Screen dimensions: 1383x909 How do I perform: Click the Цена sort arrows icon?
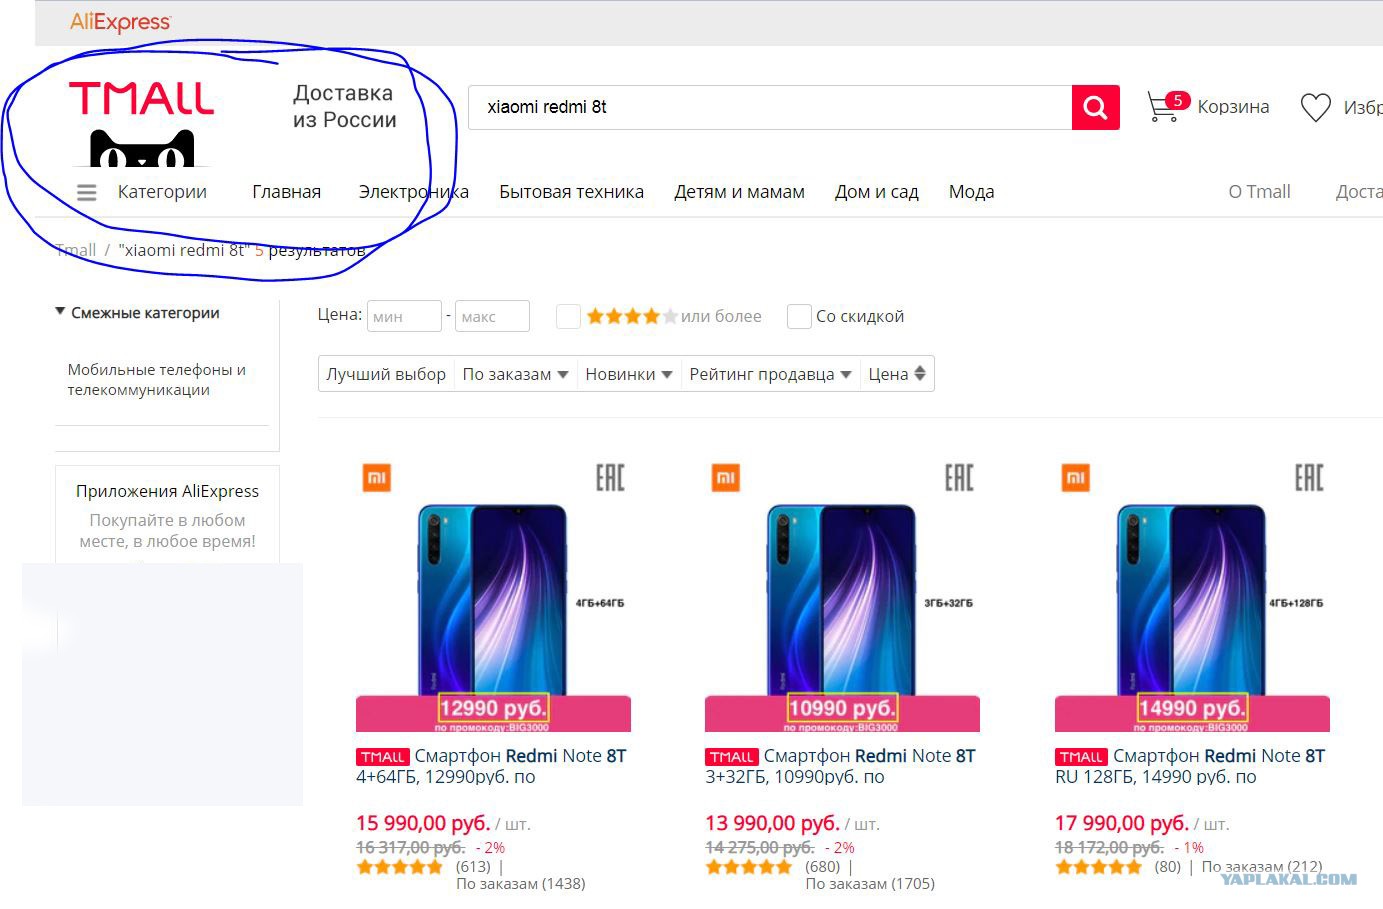920,374
